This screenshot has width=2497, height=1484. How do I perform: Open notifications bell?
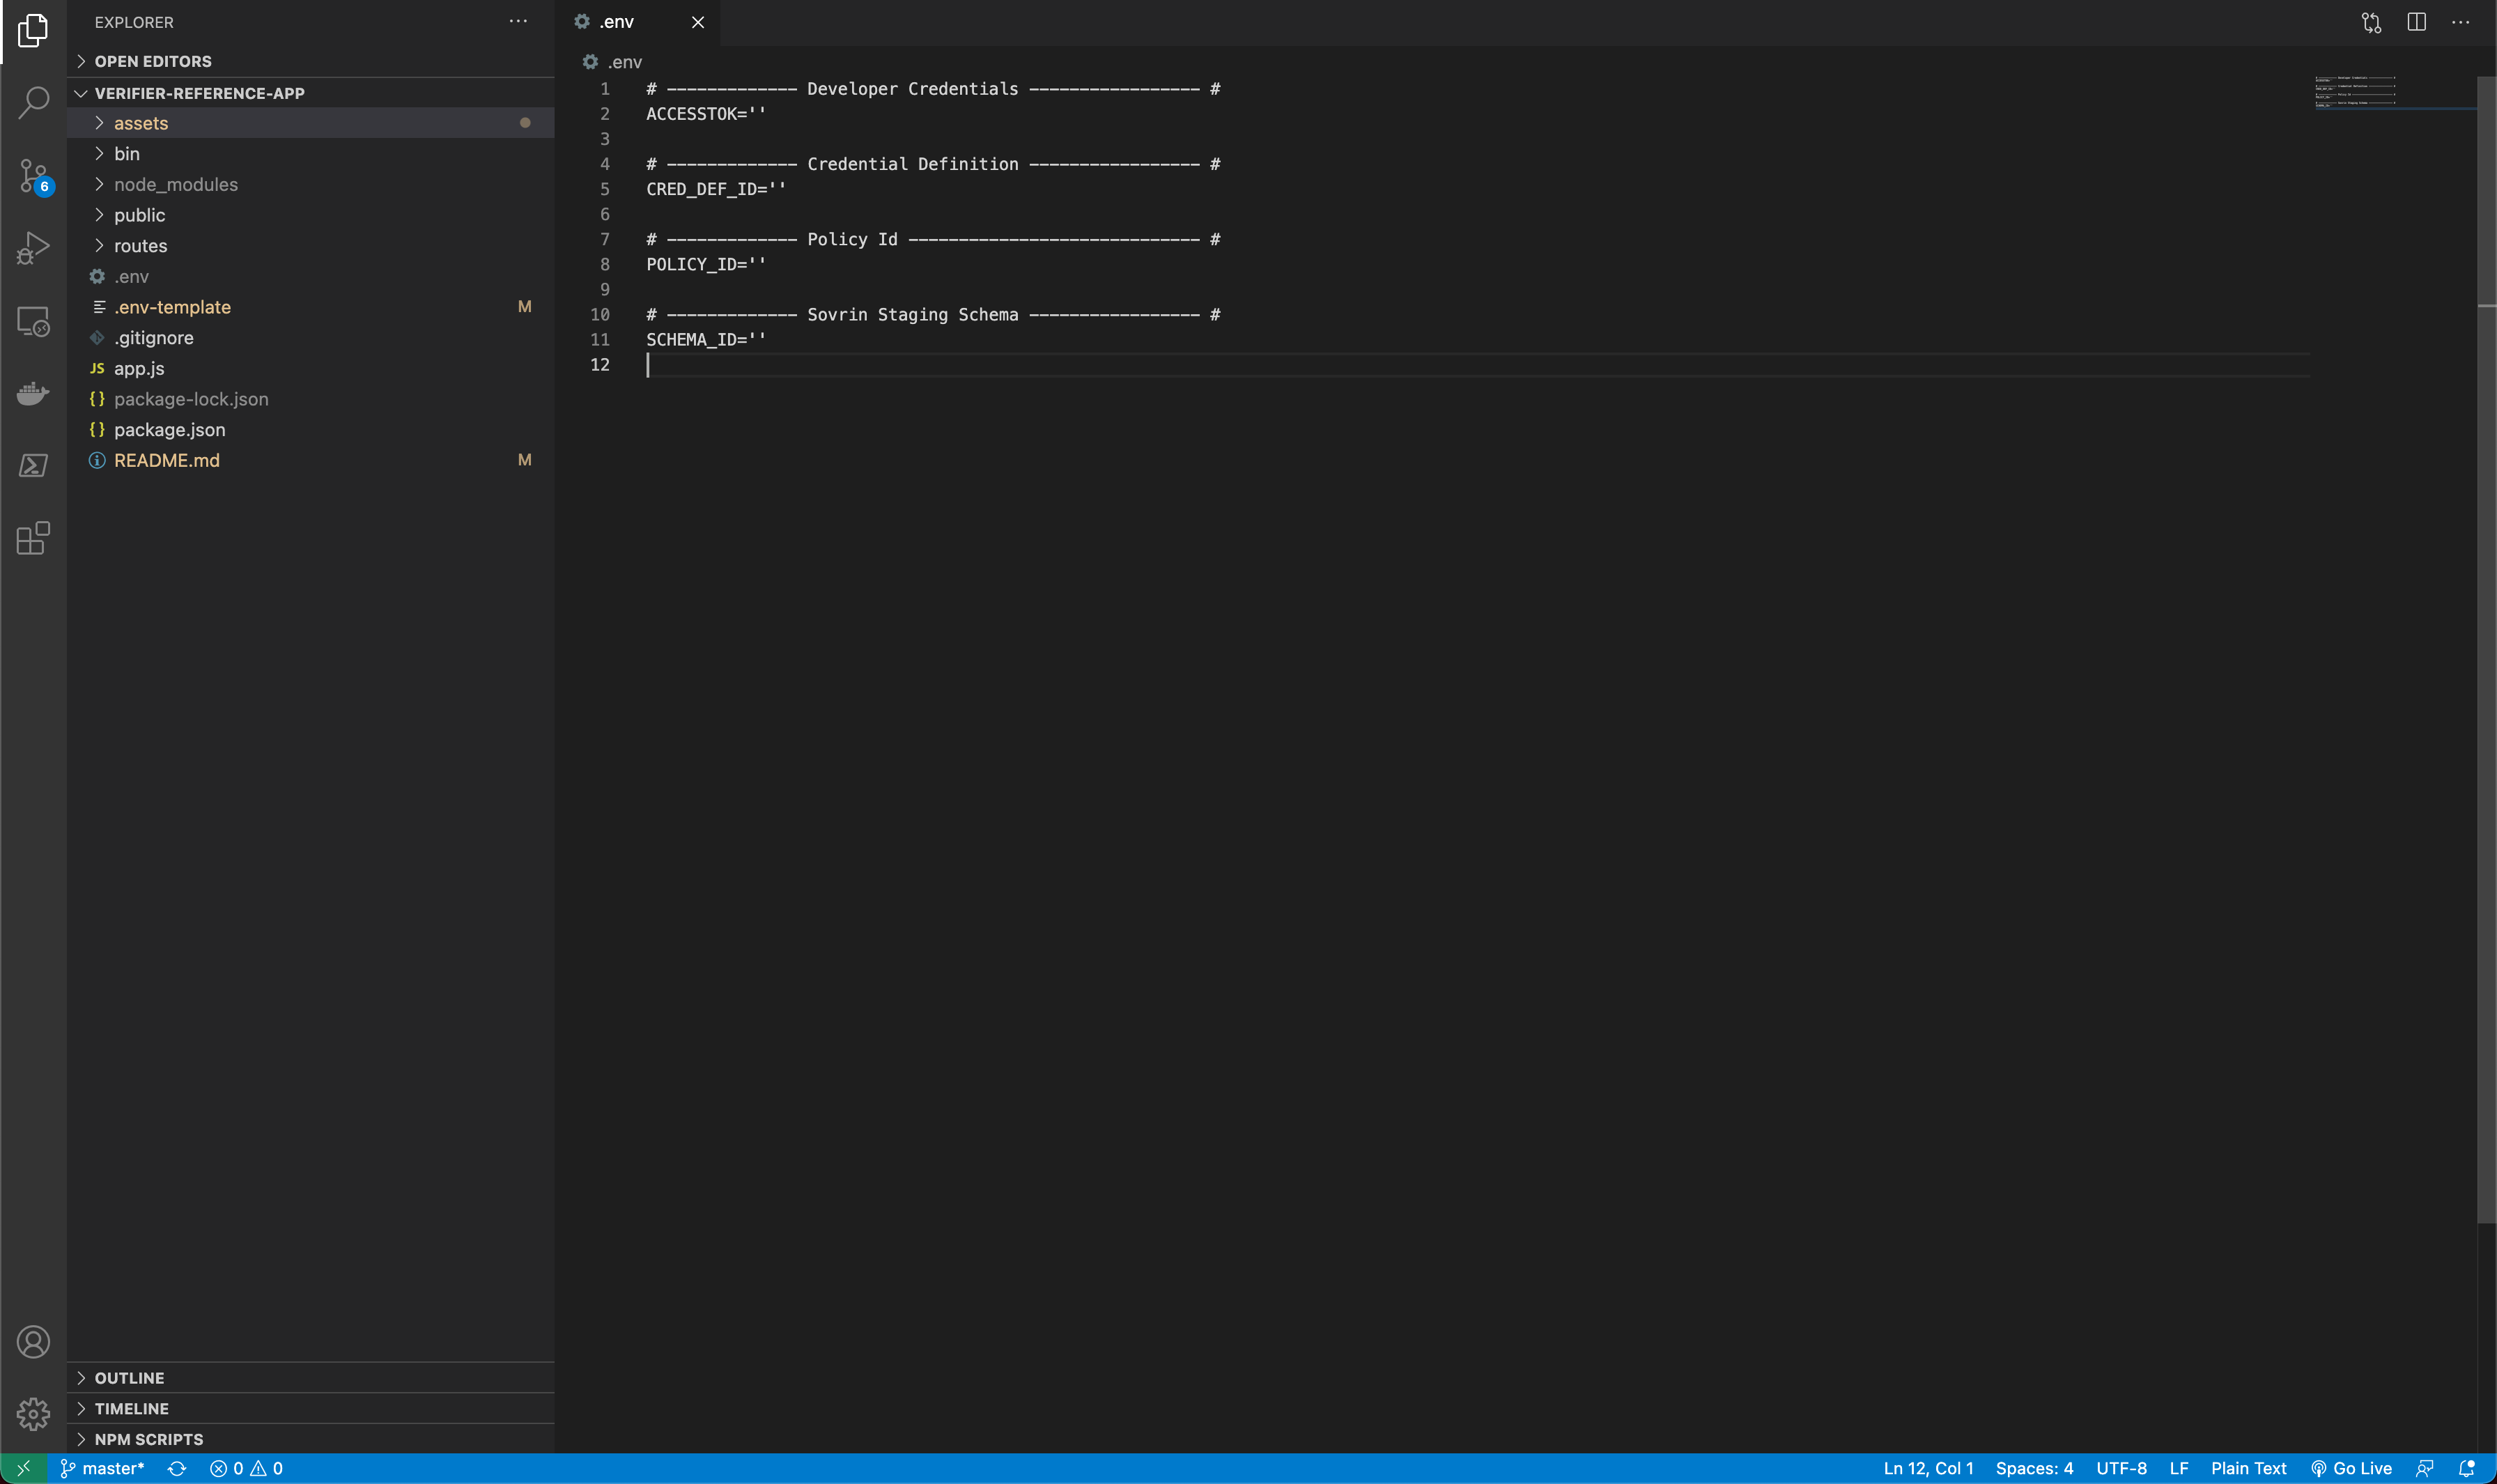point(2467,1468)
